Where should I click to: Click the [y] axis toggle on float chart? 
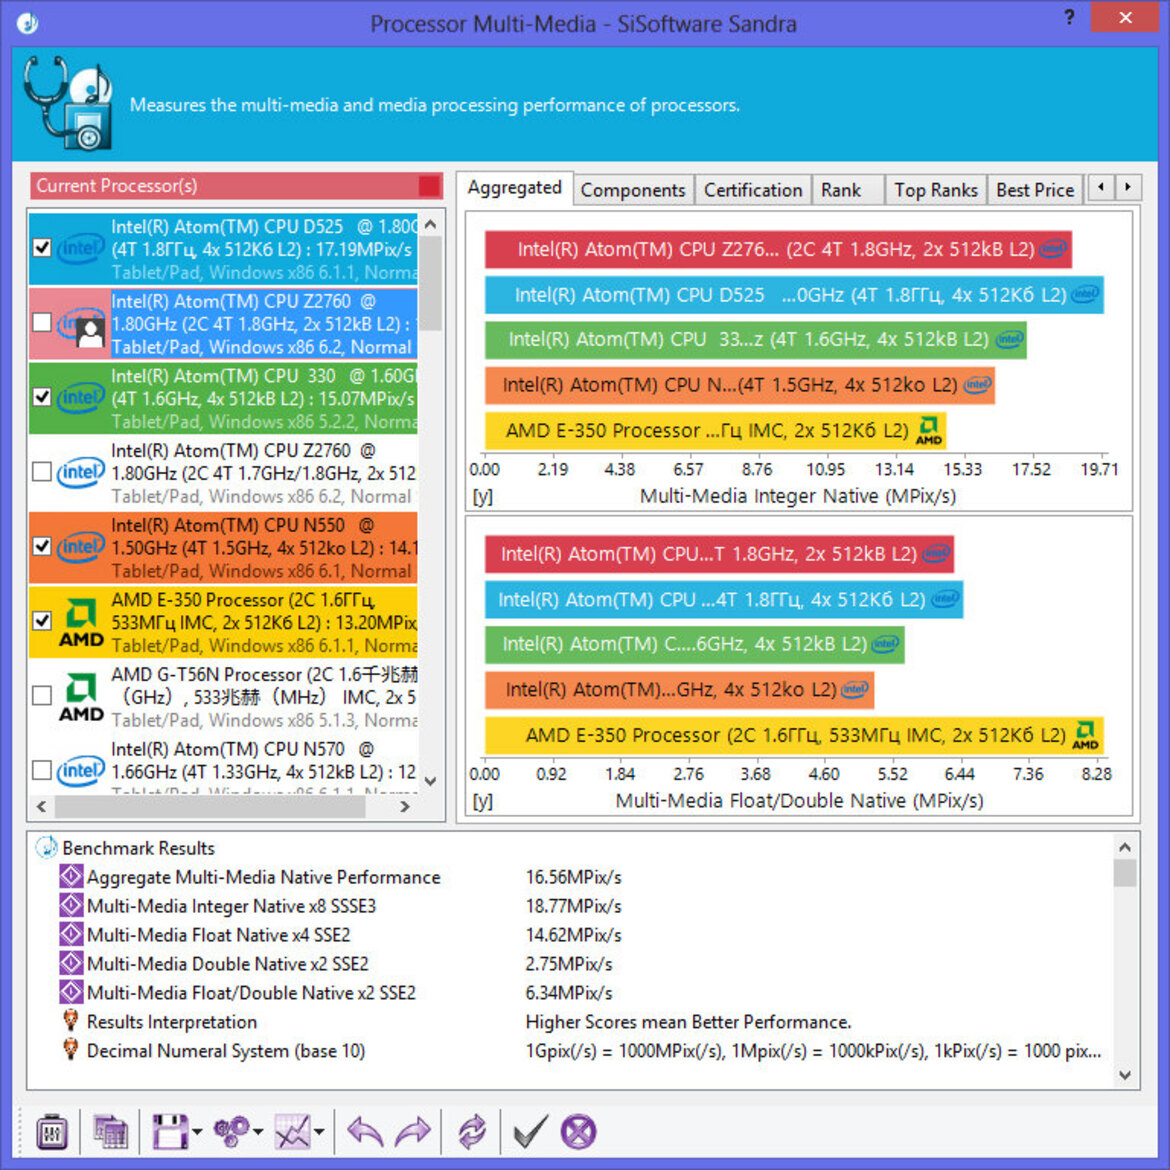click(x=483, y=801)
